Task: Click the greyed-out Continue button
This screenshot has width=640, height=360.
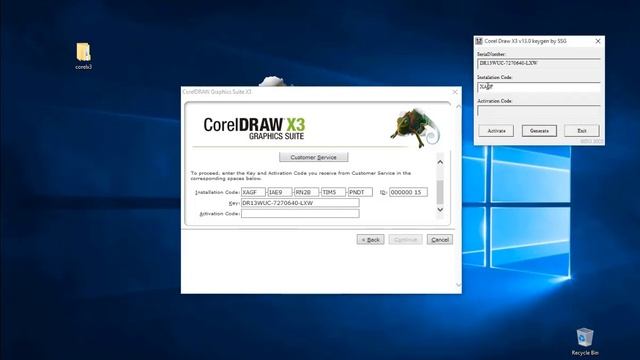Action: coord(405,240)
